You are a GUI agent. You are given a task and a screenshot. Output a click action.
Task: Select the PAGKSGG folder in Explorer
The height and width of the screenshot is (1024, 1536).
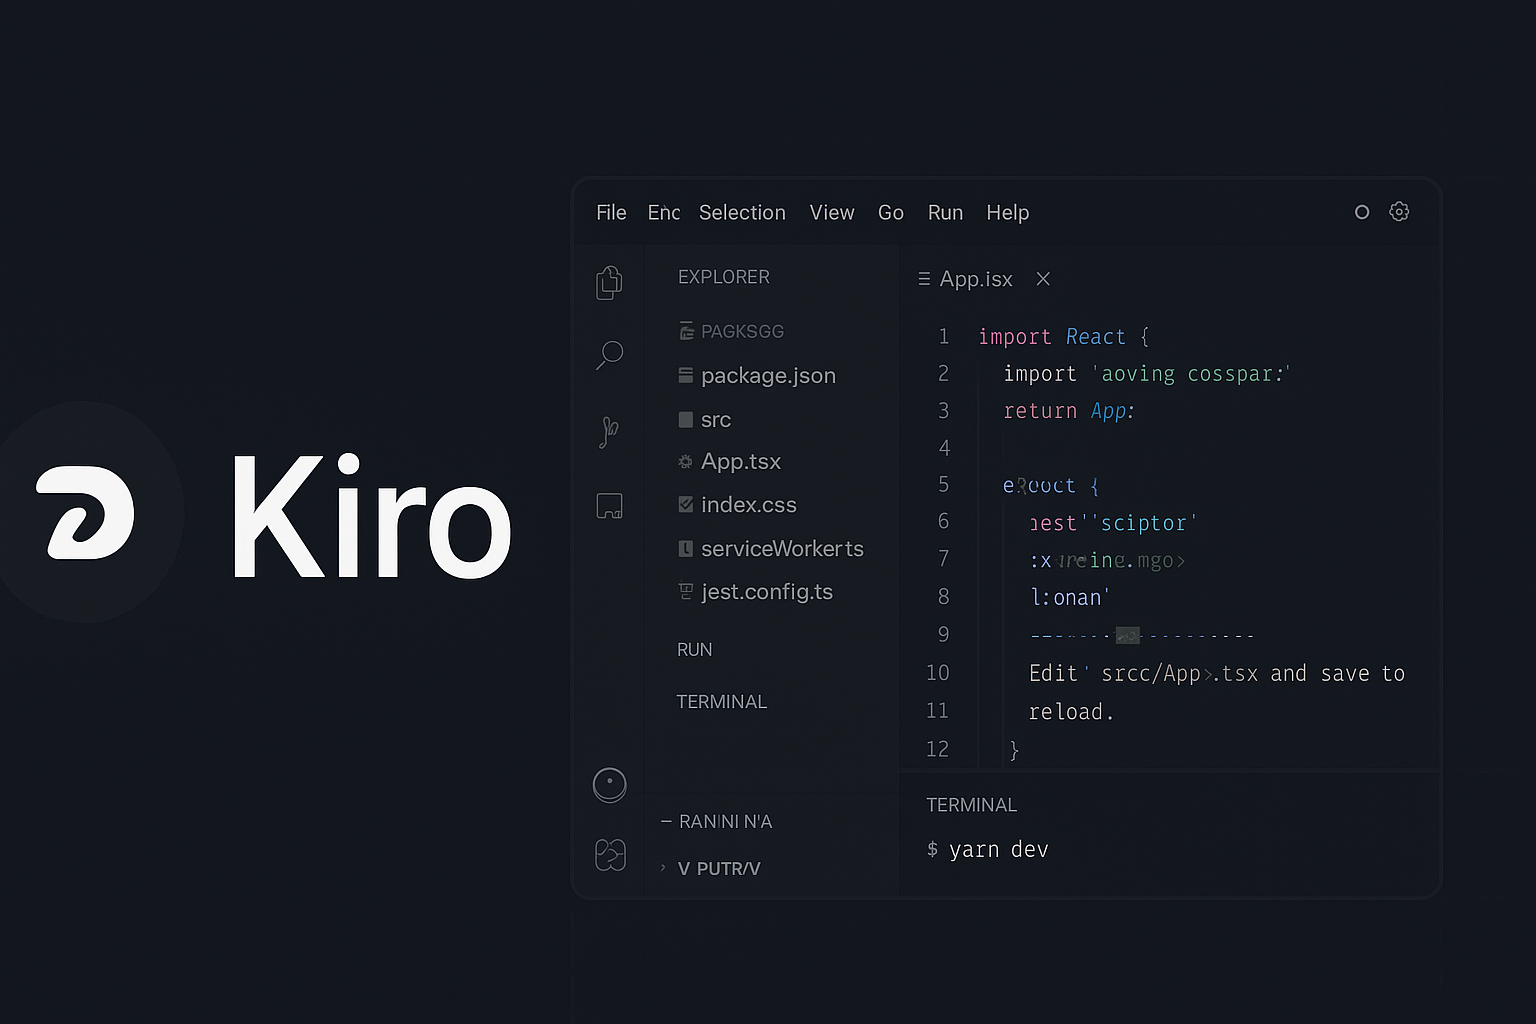742,332
